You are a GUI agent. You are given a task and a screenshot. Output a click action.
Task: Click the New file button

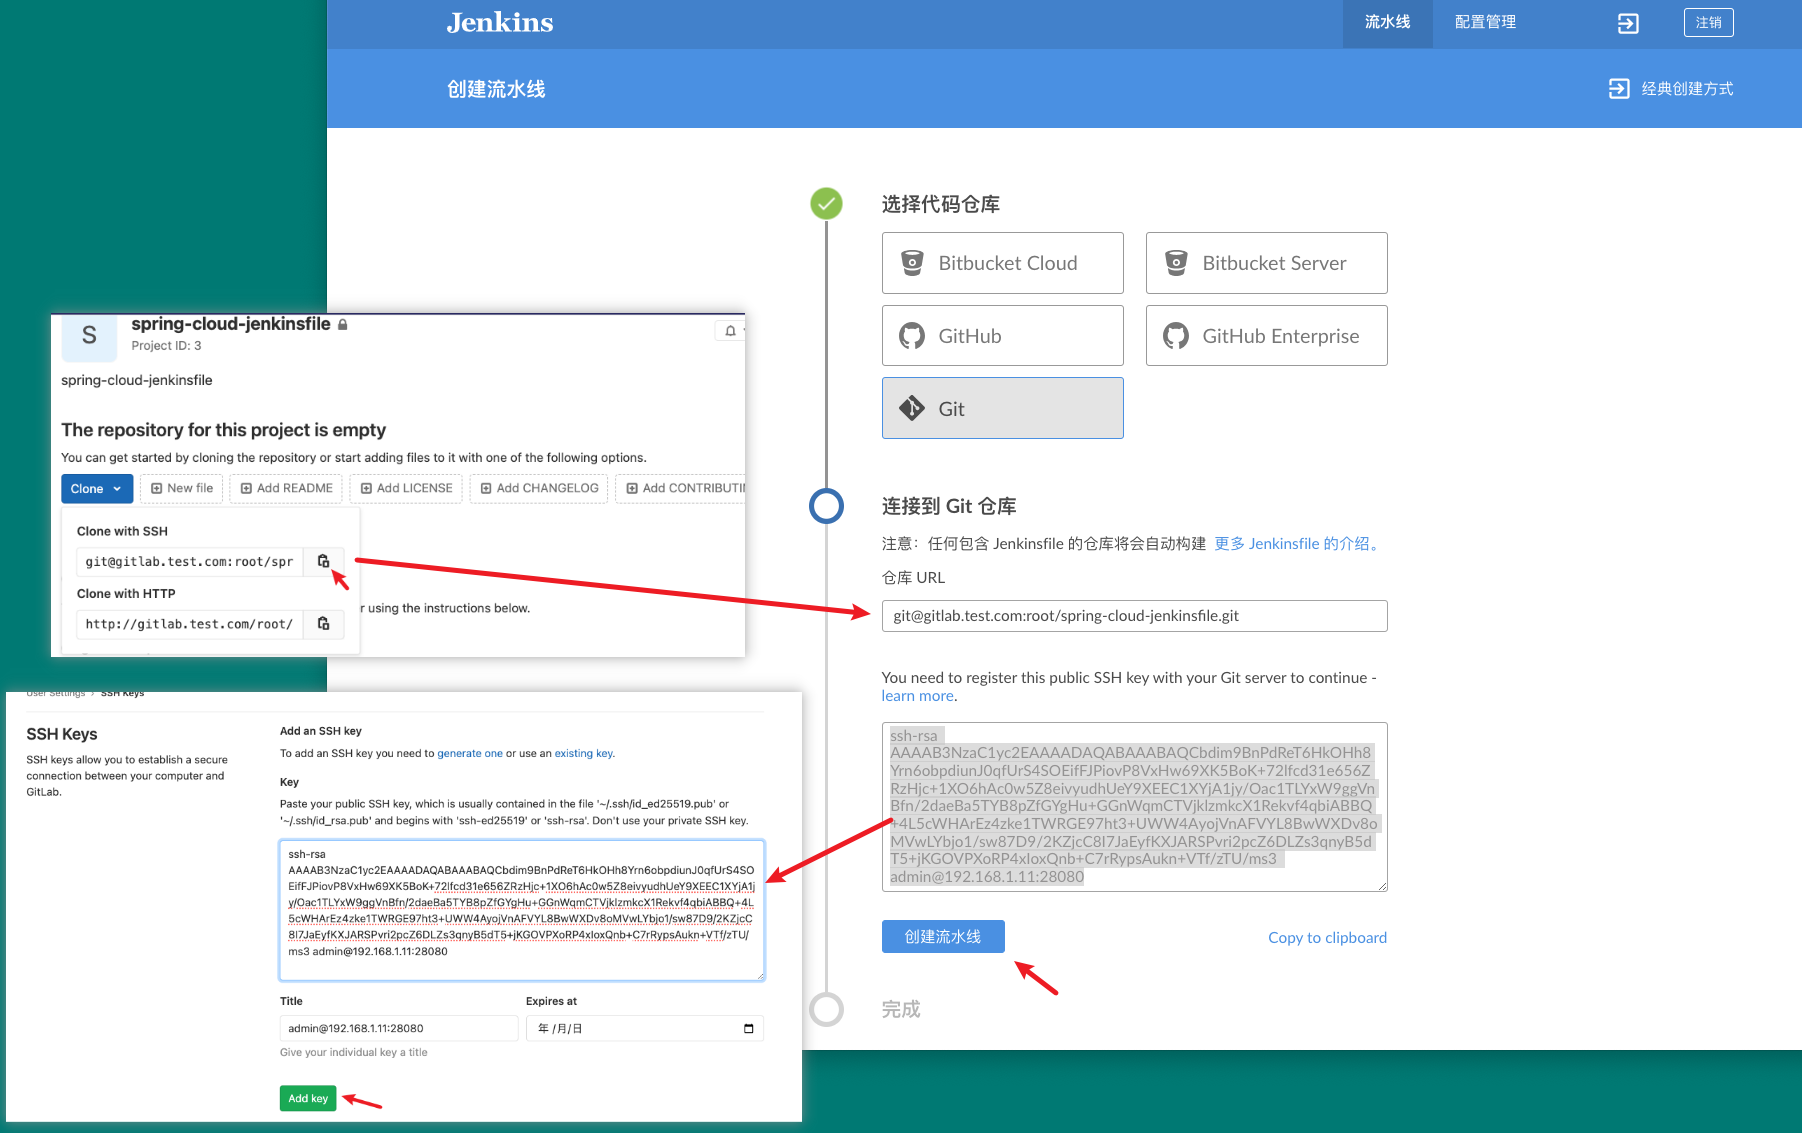click(x=182, y=489)
